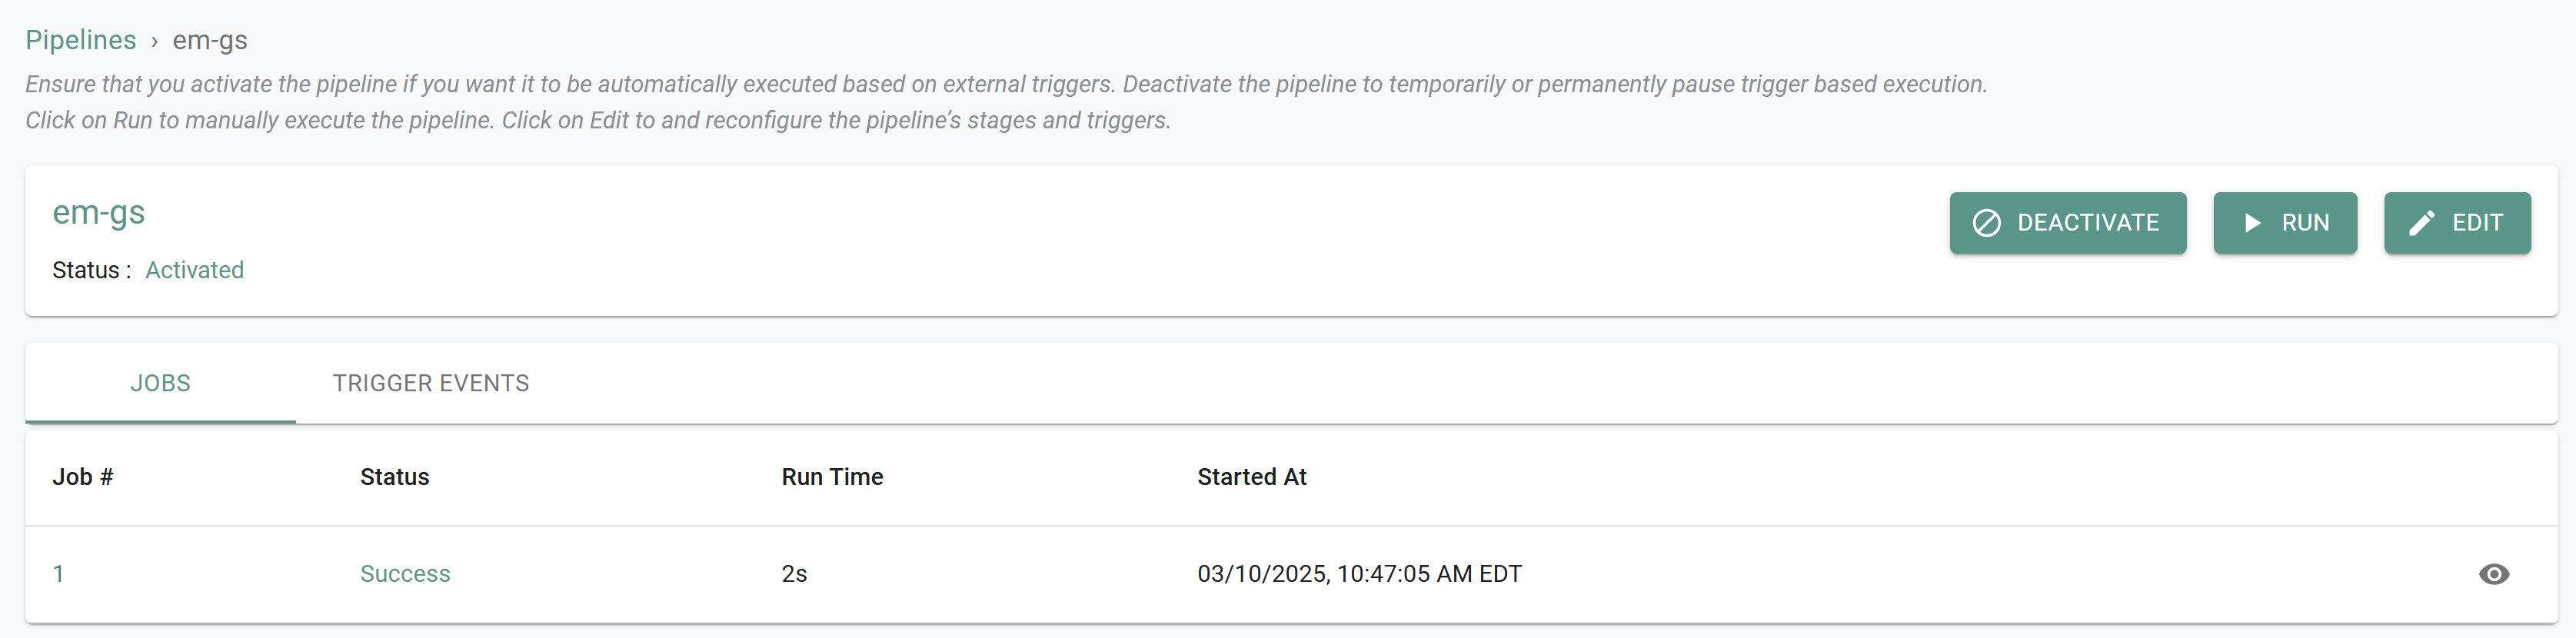Open the Pipelines breadcrumb link
The height and width of the screenshot is (638, 2576).
tap(81, 40)
